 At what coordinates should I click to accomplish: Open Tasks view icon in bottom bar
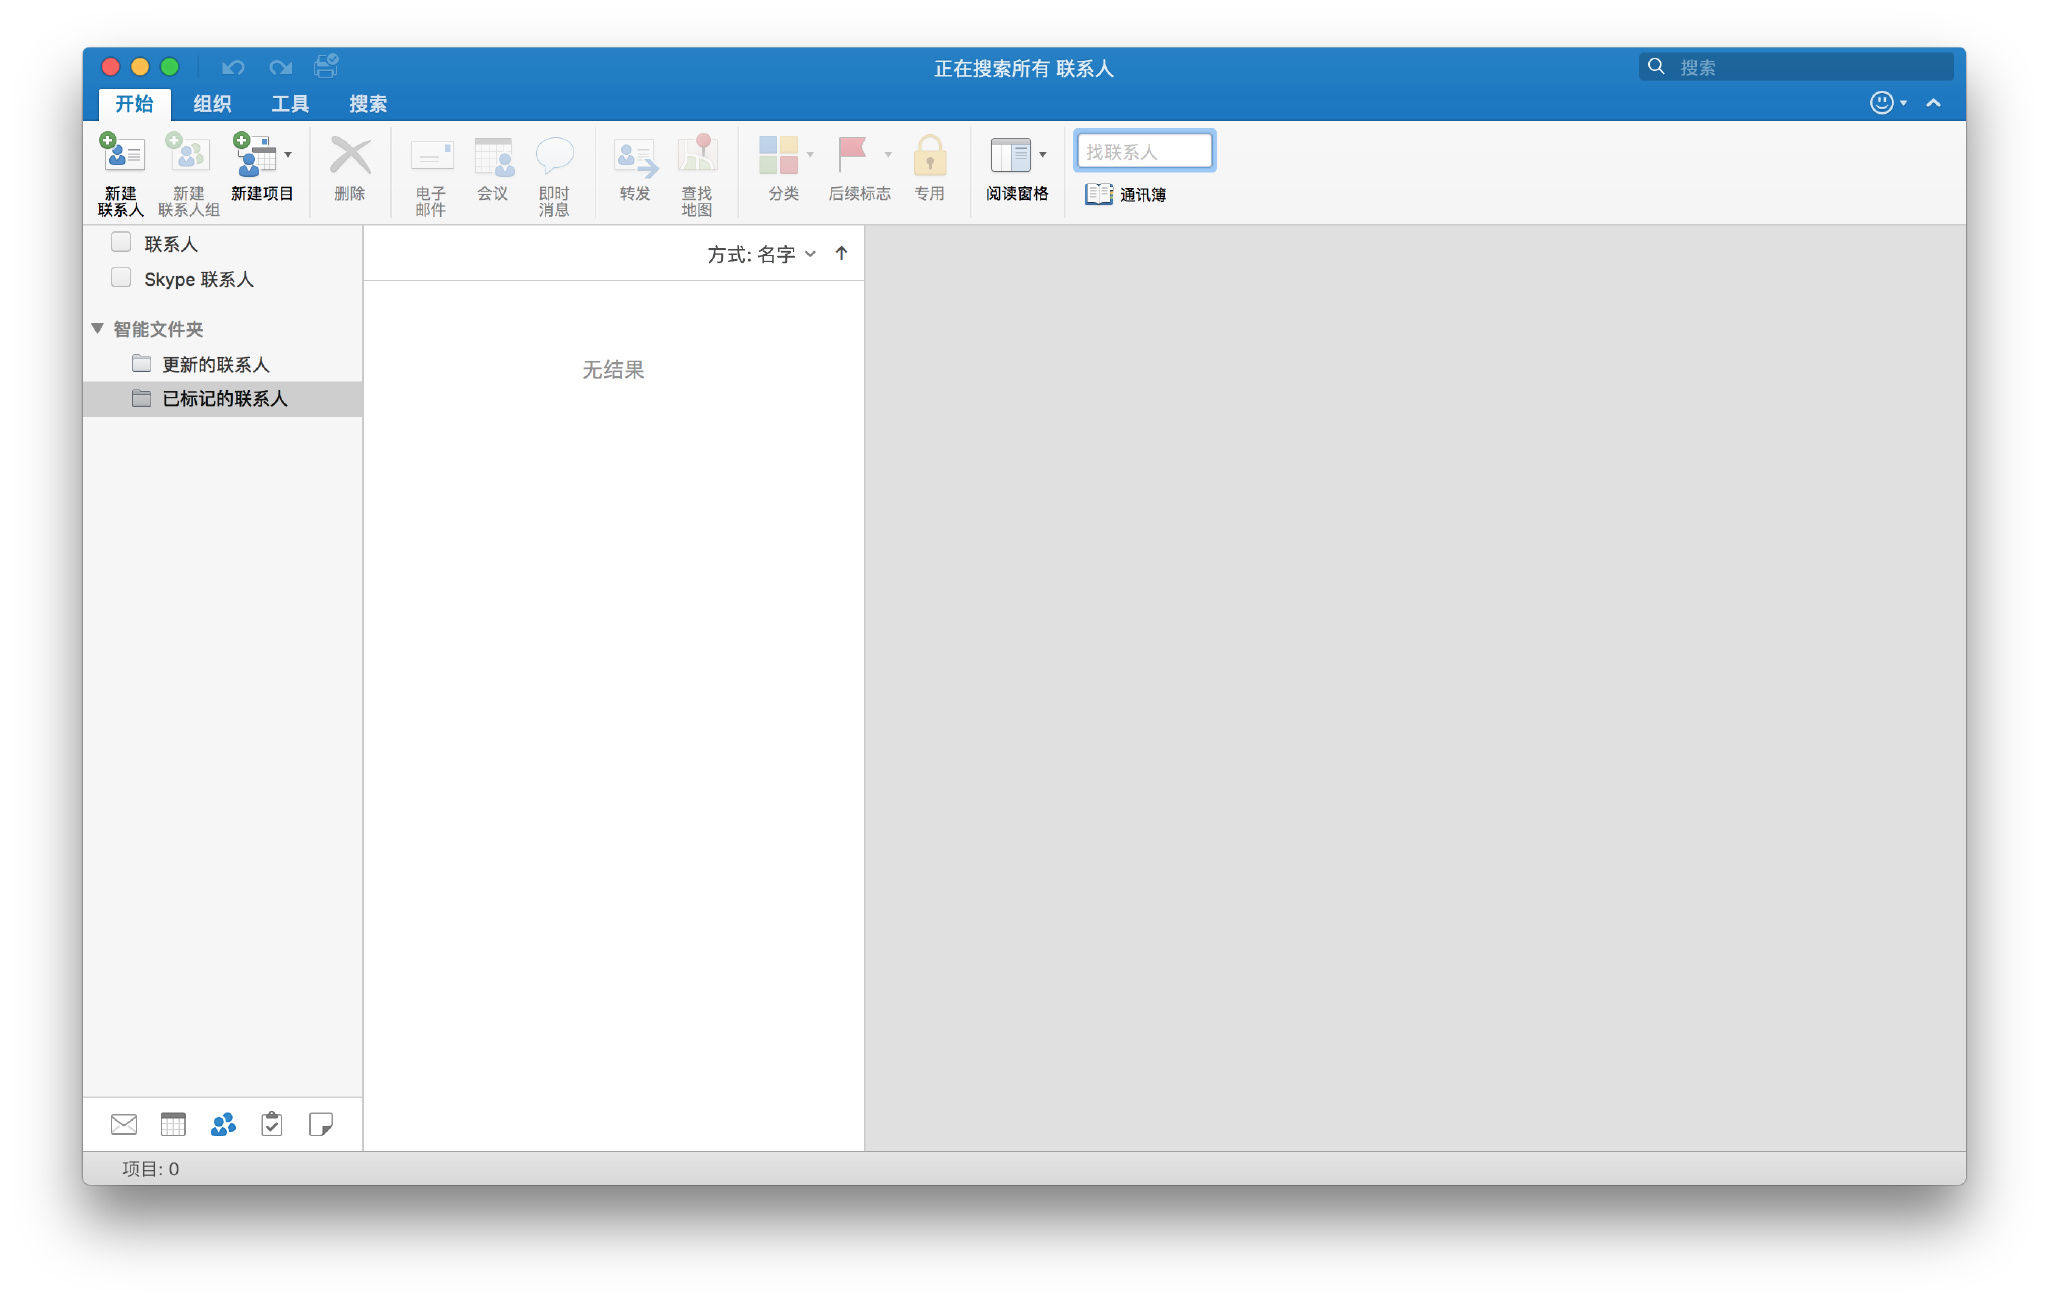click(x=272, y=1124)
